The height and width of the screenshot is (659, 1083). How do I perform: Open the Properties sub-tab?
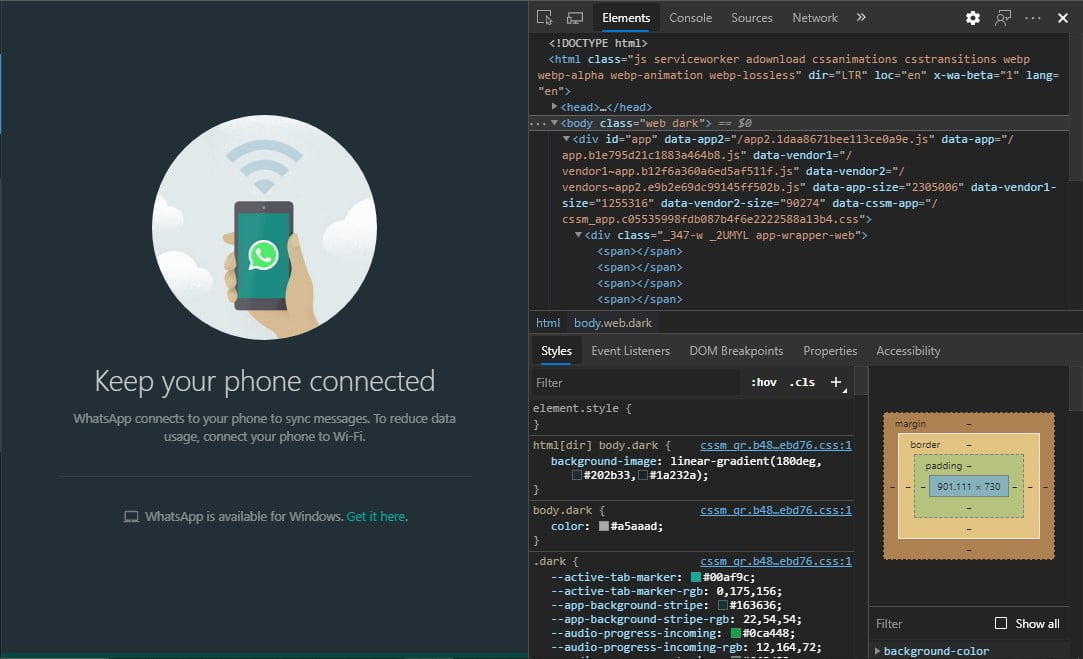coord(830,351)
